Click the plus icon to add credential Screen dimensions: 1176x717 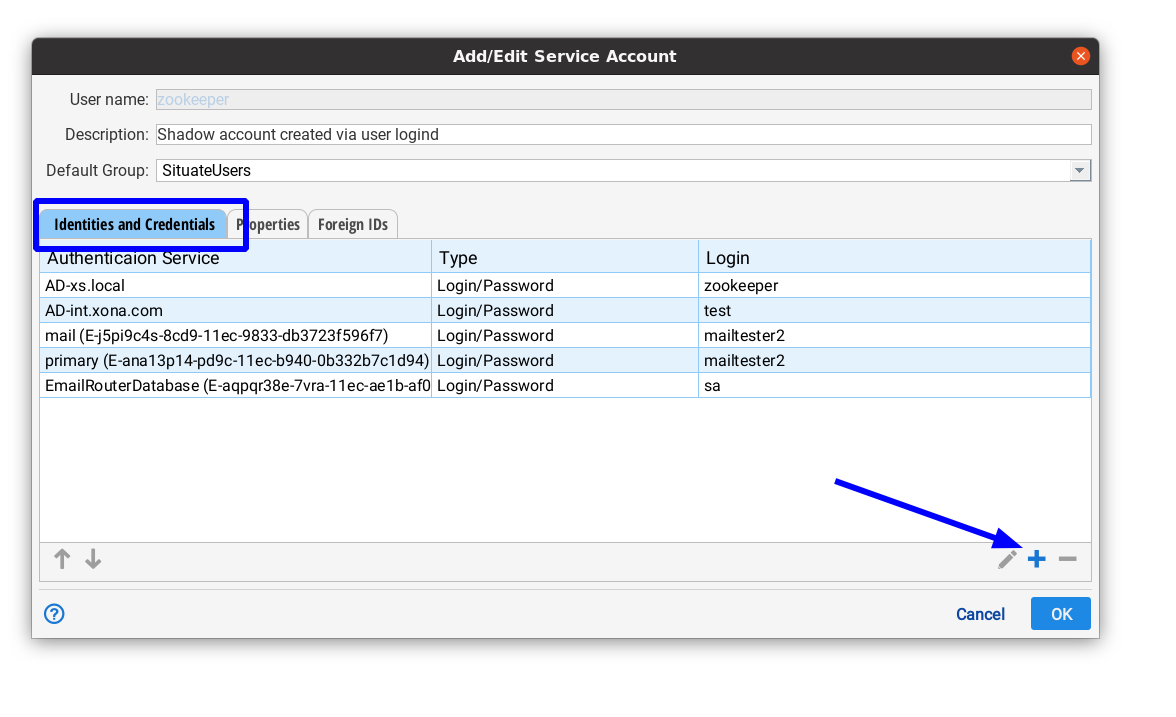pyautogui.click(x=1037, y=559)
